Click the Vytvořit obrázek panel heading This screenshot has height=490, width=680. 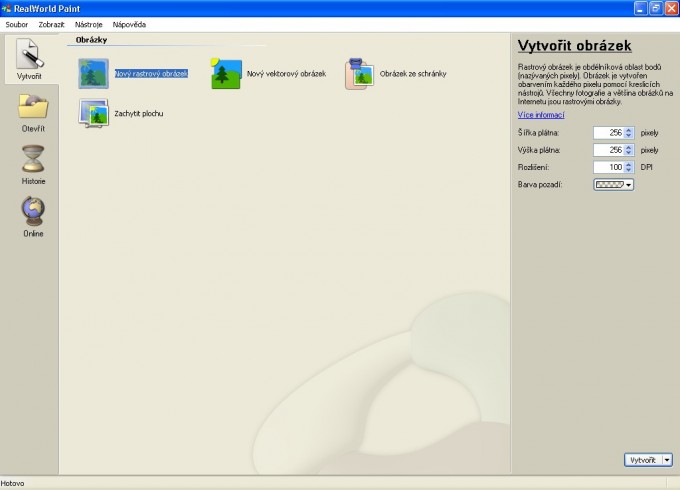(x=574, y=46)
